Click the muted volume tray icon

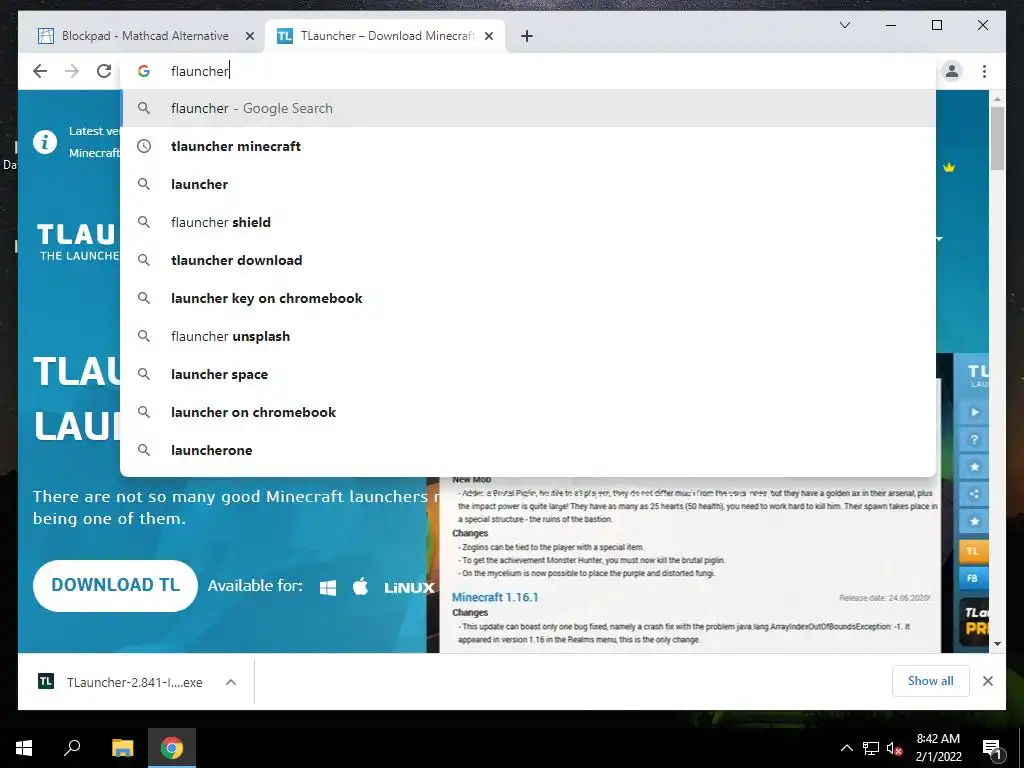coord(894,748)
